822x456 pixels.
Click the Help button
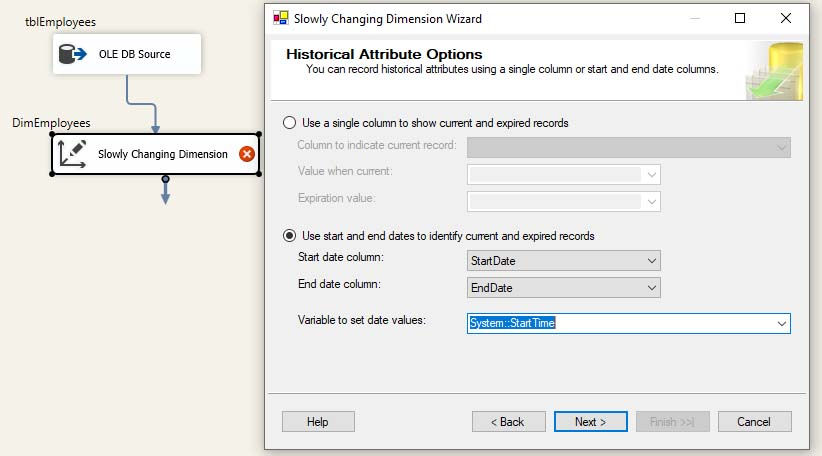pyautogui.click(x=318, y=421)
